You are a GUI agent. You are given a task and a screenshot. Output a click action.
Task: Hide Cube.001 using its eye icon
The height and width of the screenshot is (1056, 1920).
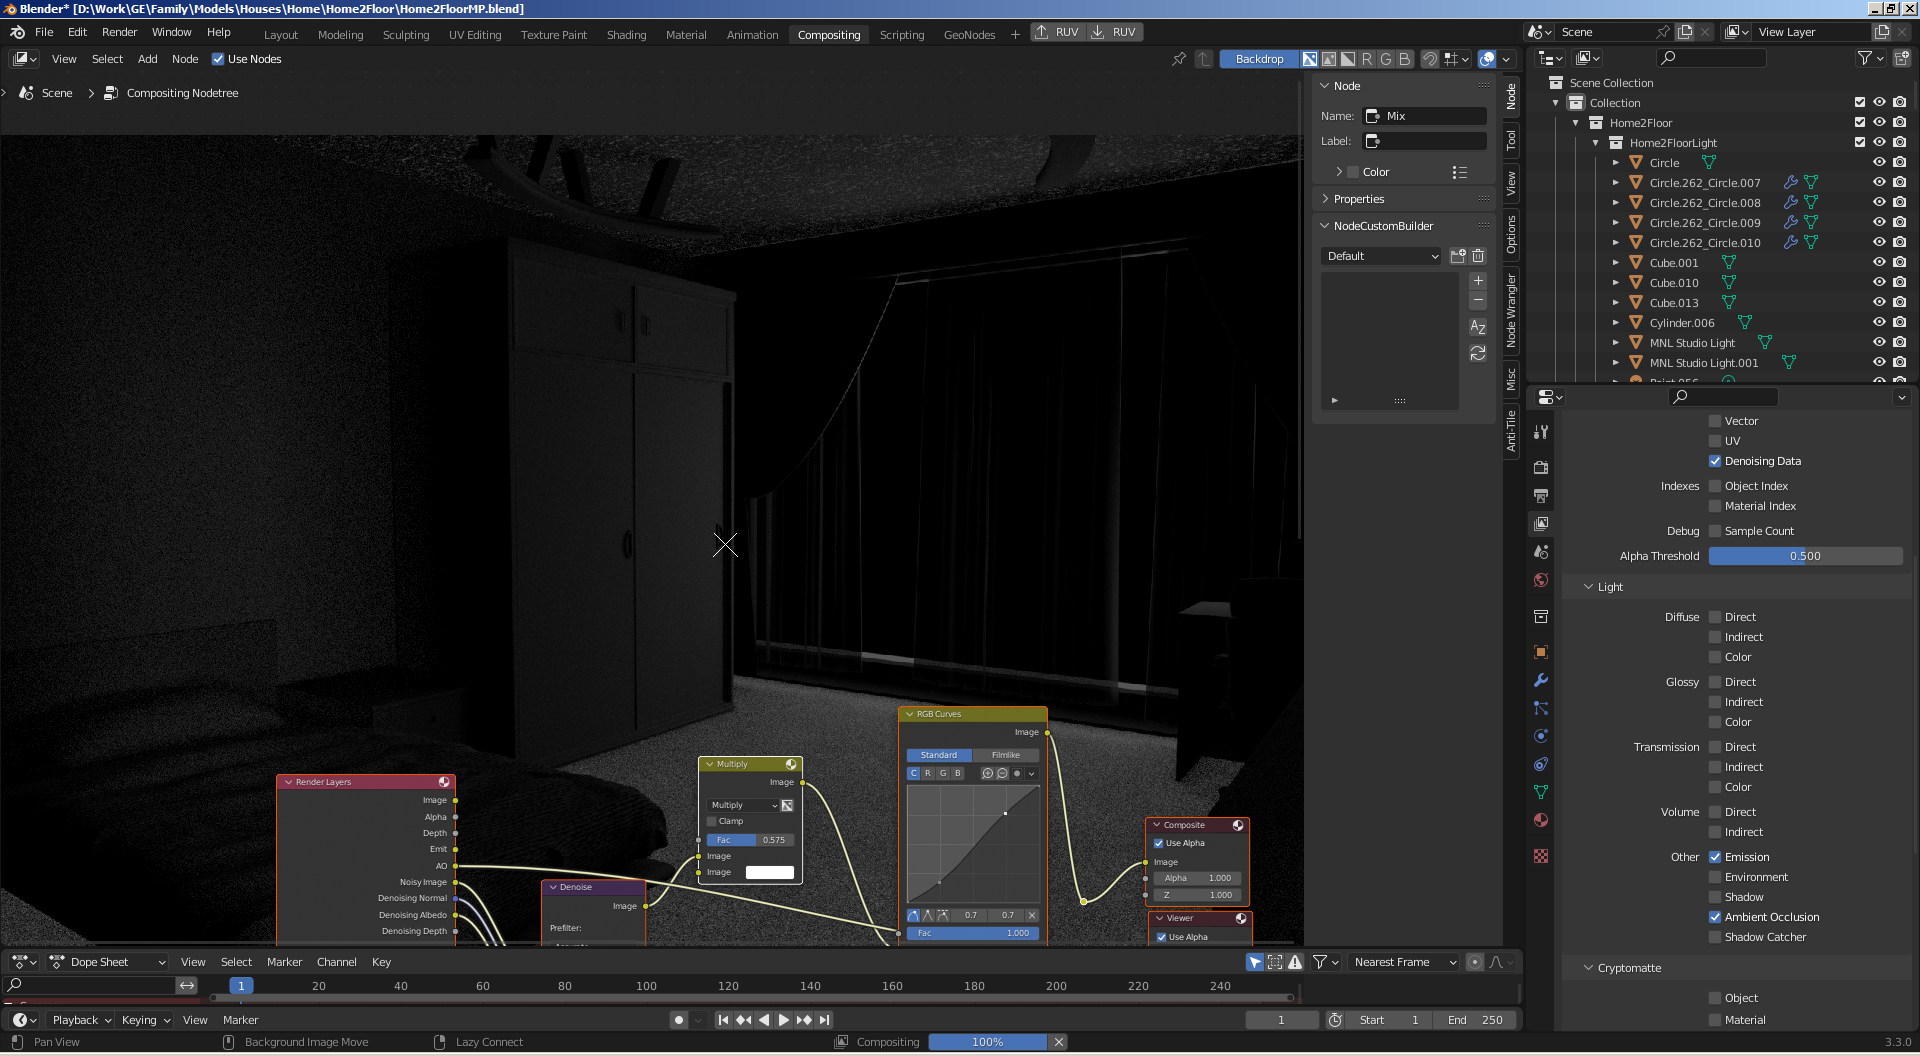[1879, 263]
